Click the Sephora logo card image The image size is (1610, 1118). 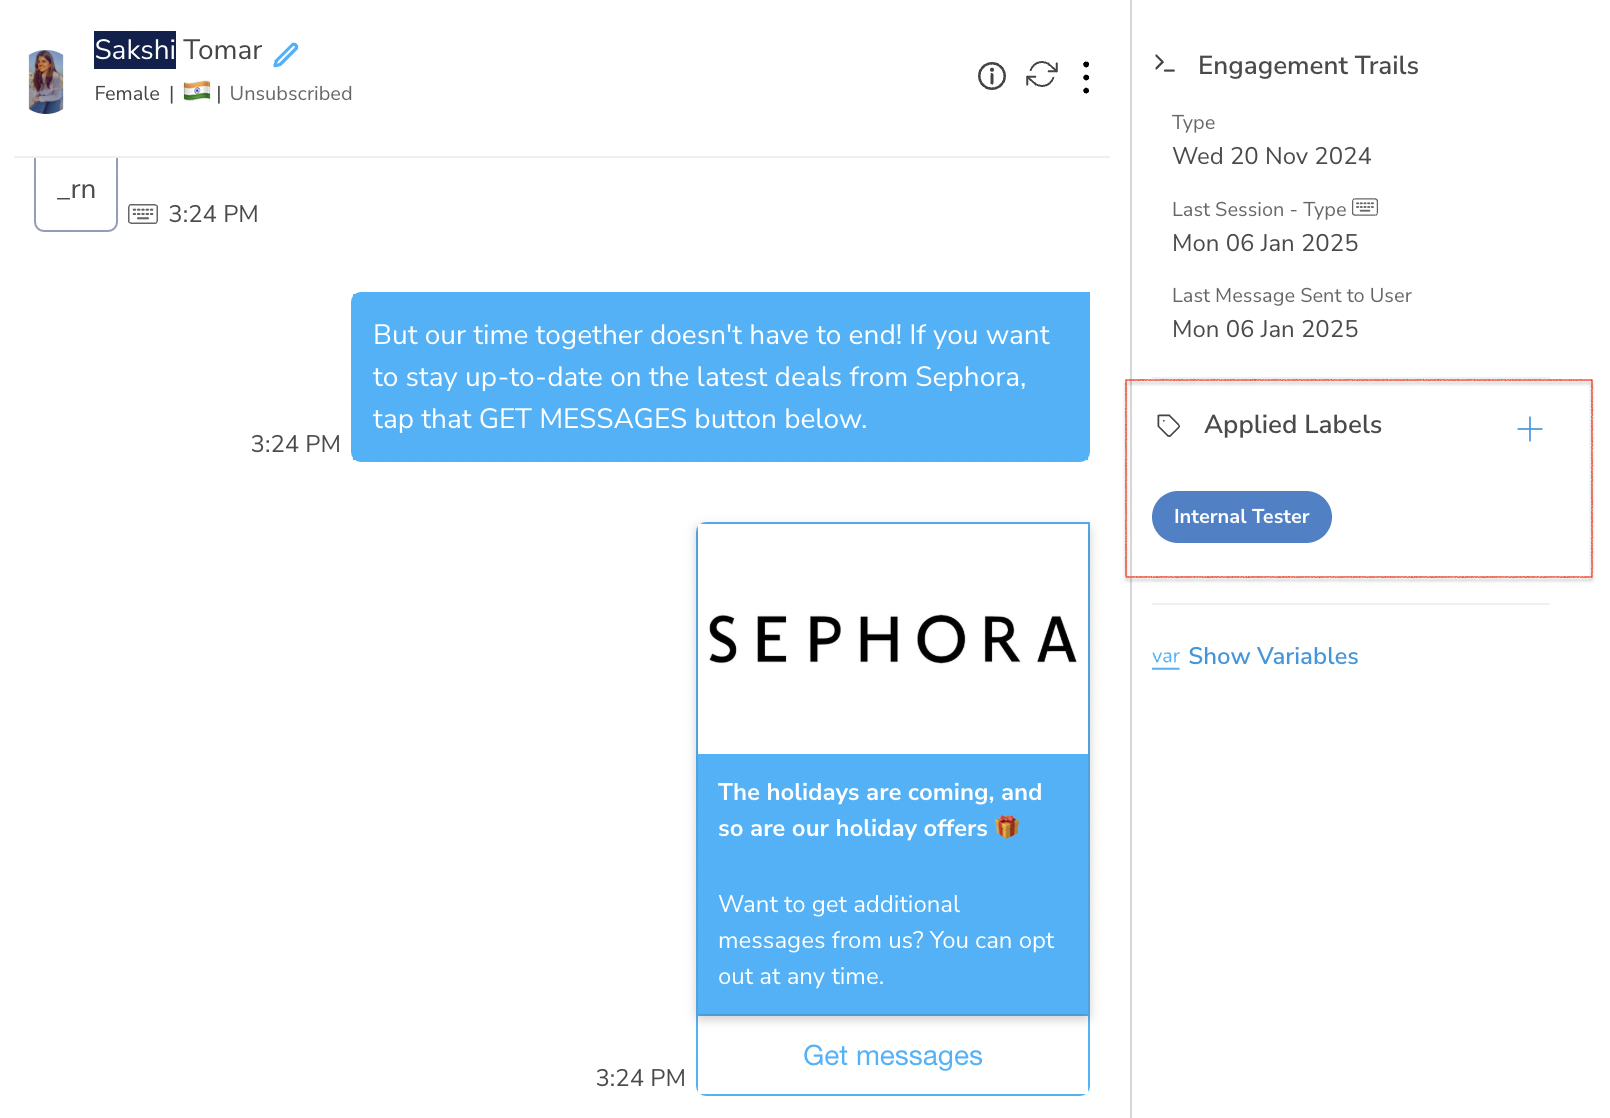click(892, 639)
